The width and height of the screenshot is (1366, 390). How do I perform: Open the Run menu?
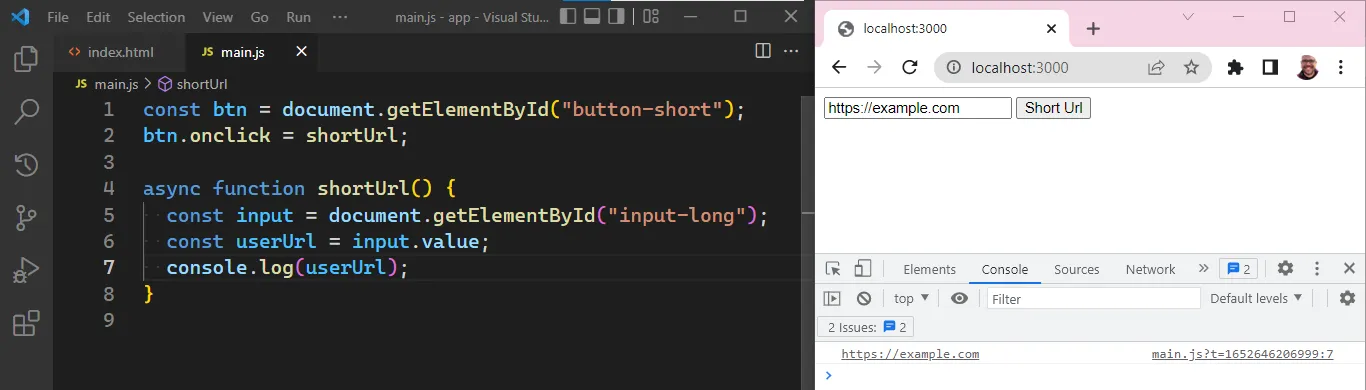[298, 17]
